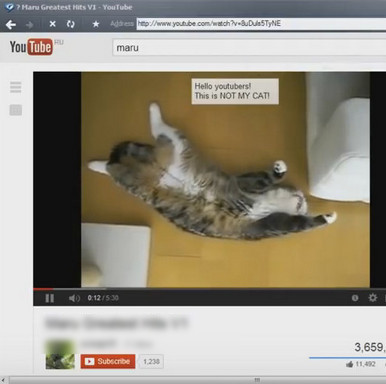
Task: Reload the page with the refresh icon
Action: point(71,24)
